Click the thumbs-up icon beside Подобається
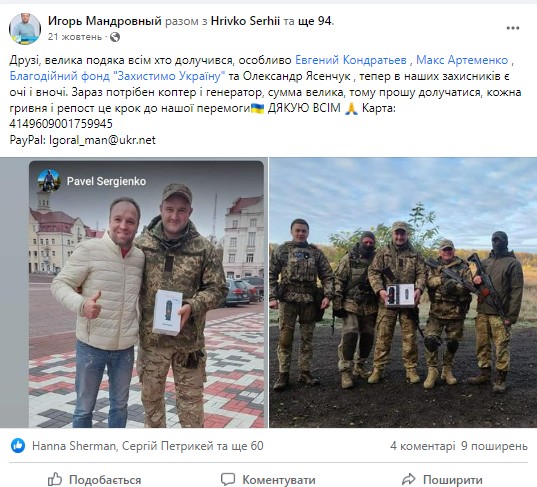This screenshot has width=537, height=487. [x=55, y=479]
